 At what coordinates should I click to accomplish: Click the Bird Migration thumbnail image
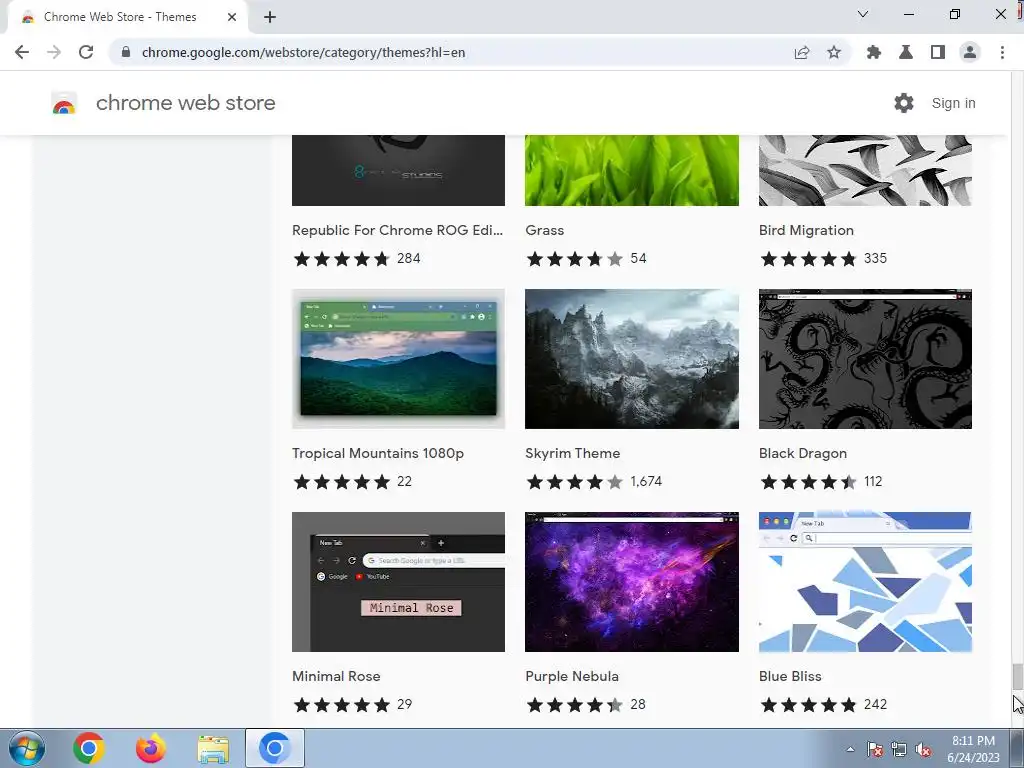coord(865,170)
